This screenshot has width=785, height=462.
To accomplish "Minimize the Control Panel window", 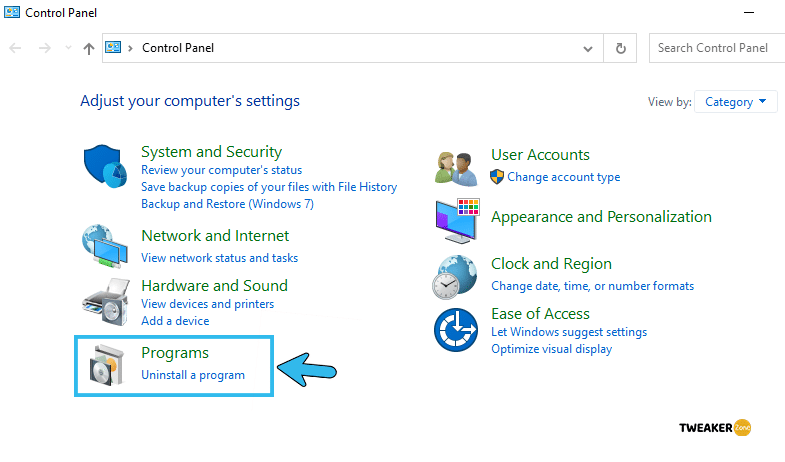I will pyautogui.click(x=749, y=13).
